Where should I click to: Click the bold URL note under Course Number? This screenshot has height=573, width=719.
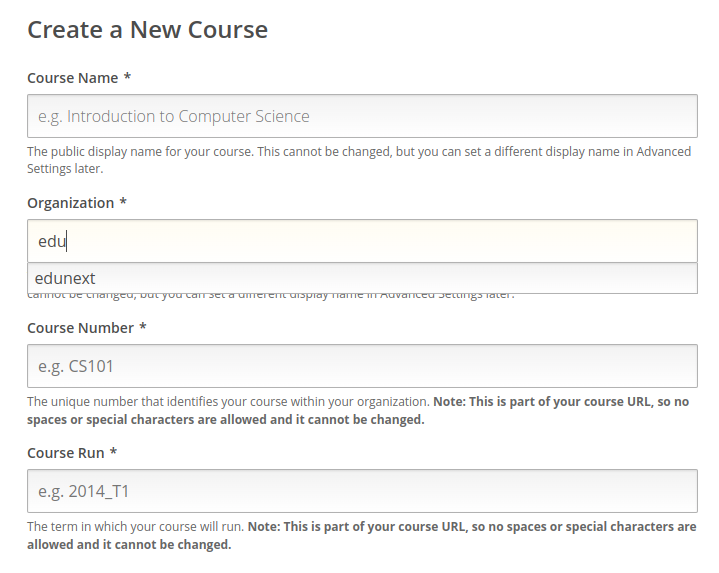pos(560,401)
